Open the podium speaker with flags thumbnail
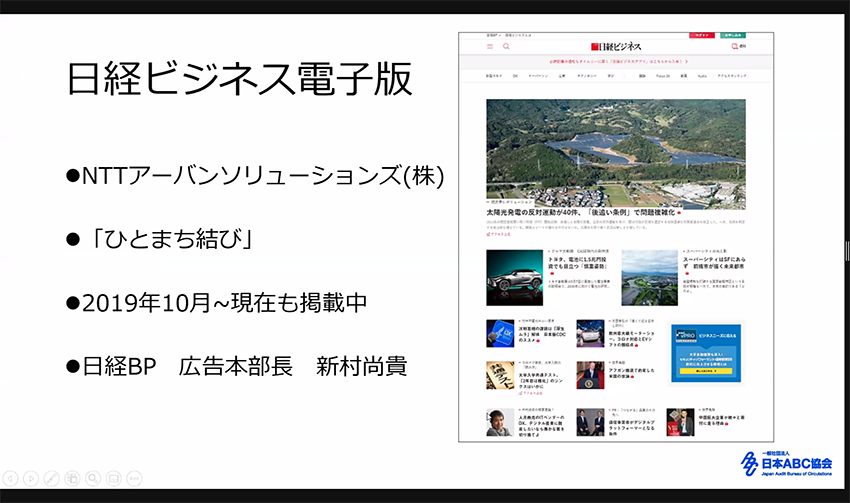 590,376
